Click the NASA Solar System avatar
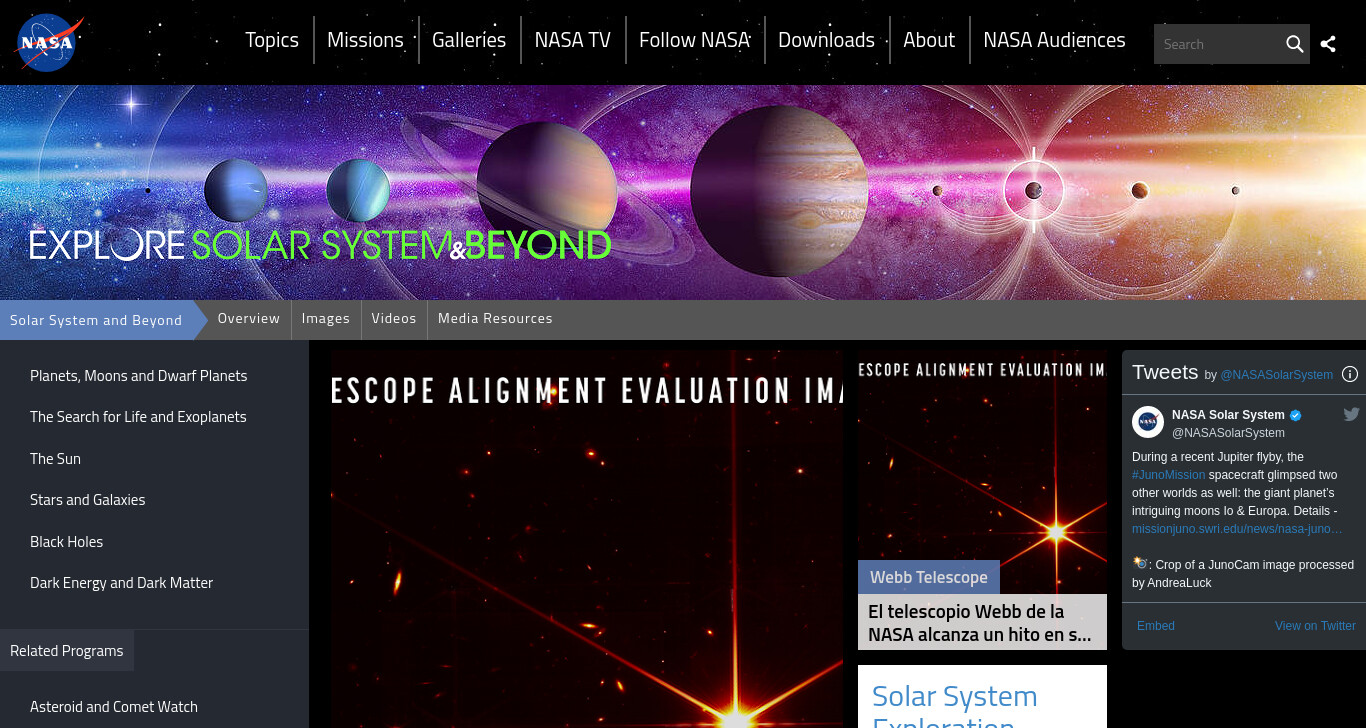 [1148, 422]
